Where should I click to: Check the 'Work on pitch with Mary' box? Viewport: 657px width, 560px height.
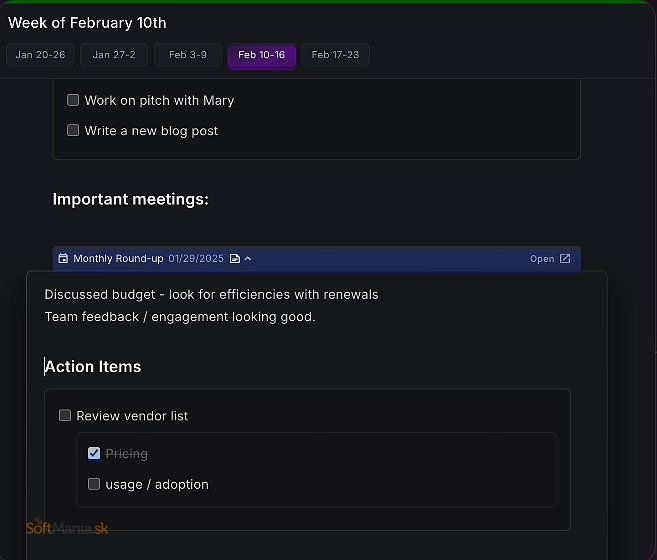[x=73, y=100]
